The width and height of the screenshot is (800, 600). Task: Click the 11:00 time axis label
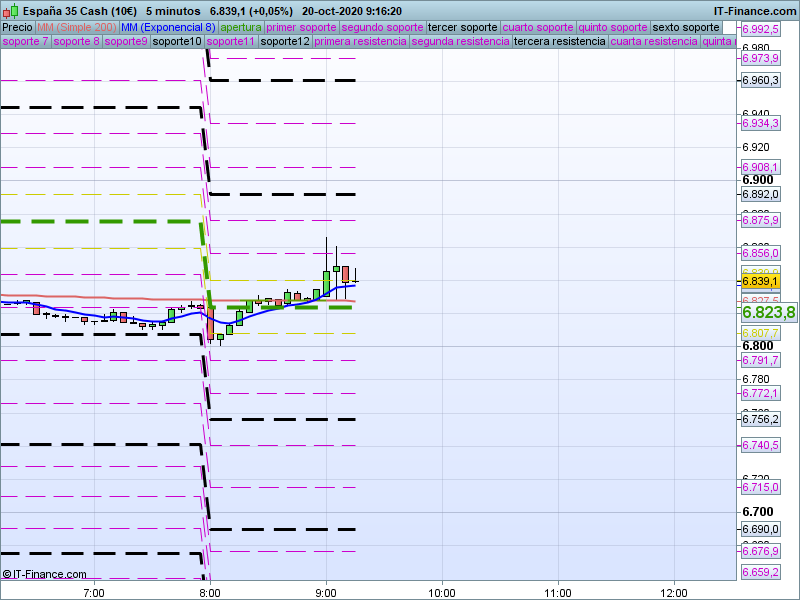(x=558, y=593)
